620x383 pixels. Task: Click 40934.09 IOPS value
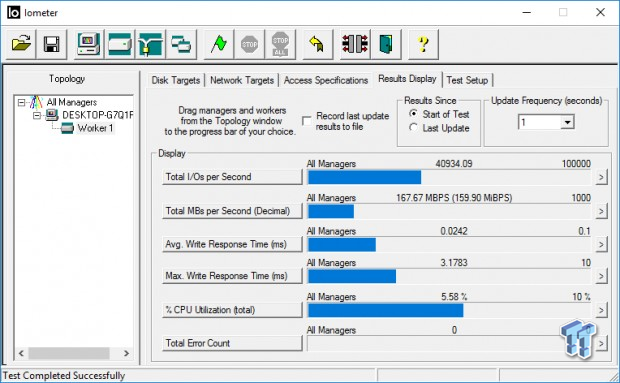pyautogui.click(x=454, y=164)
